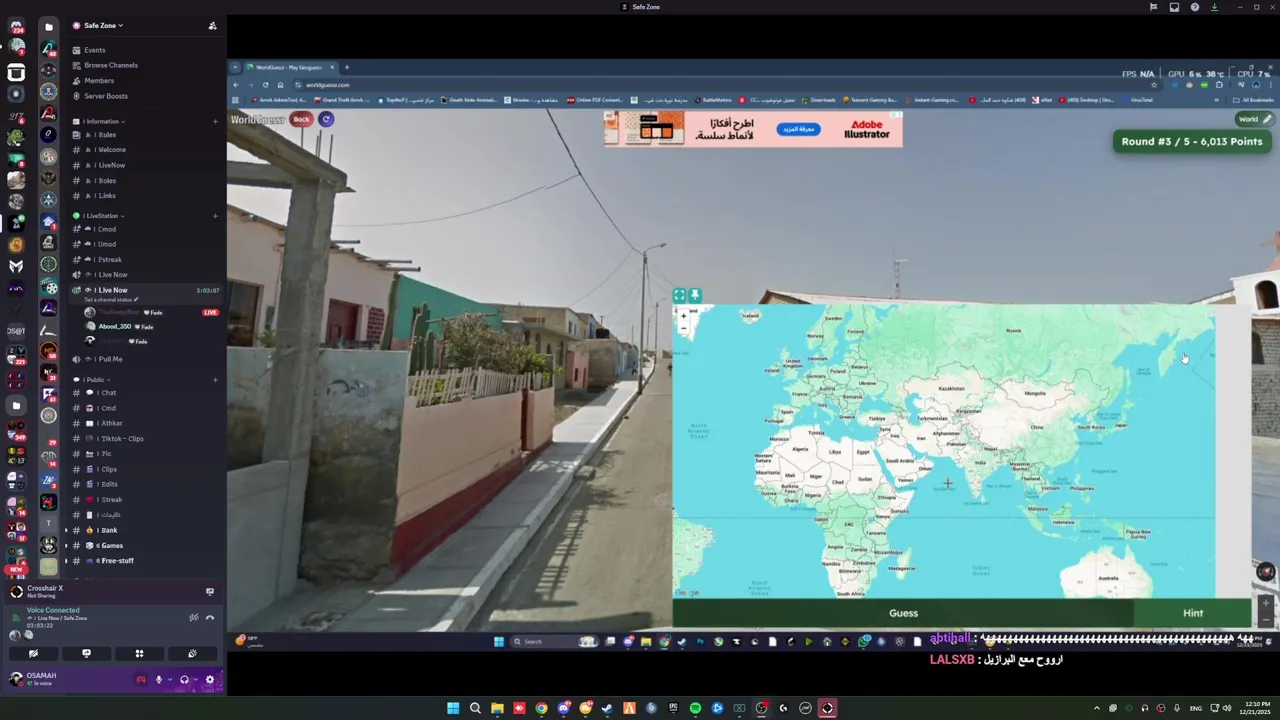This screenshot has height=720, width=1280.
Task: Toggle microphone mute in Discord user panel
Action: [x=158, y=680]
